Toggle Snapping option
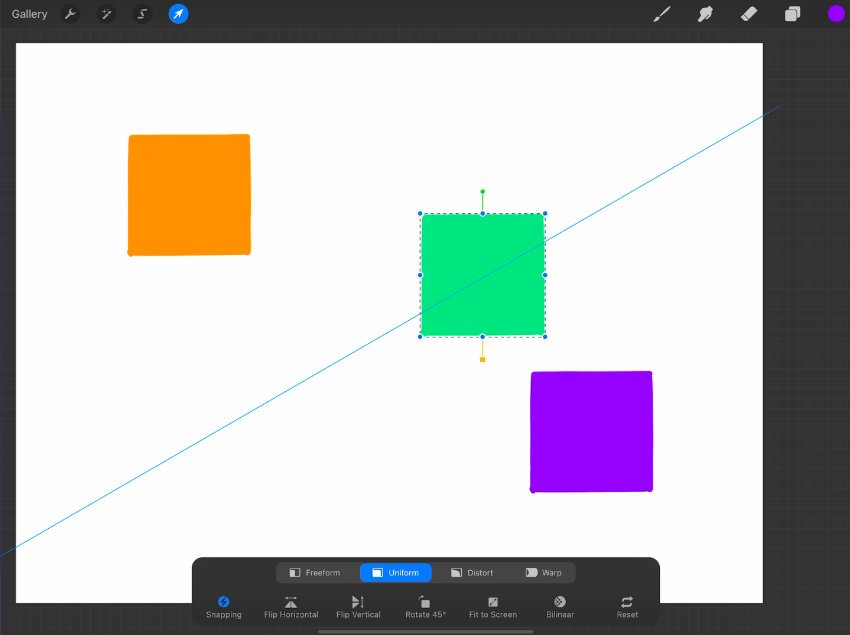The height and width of the screenshot is (635, 850). [x=223, y=607]
